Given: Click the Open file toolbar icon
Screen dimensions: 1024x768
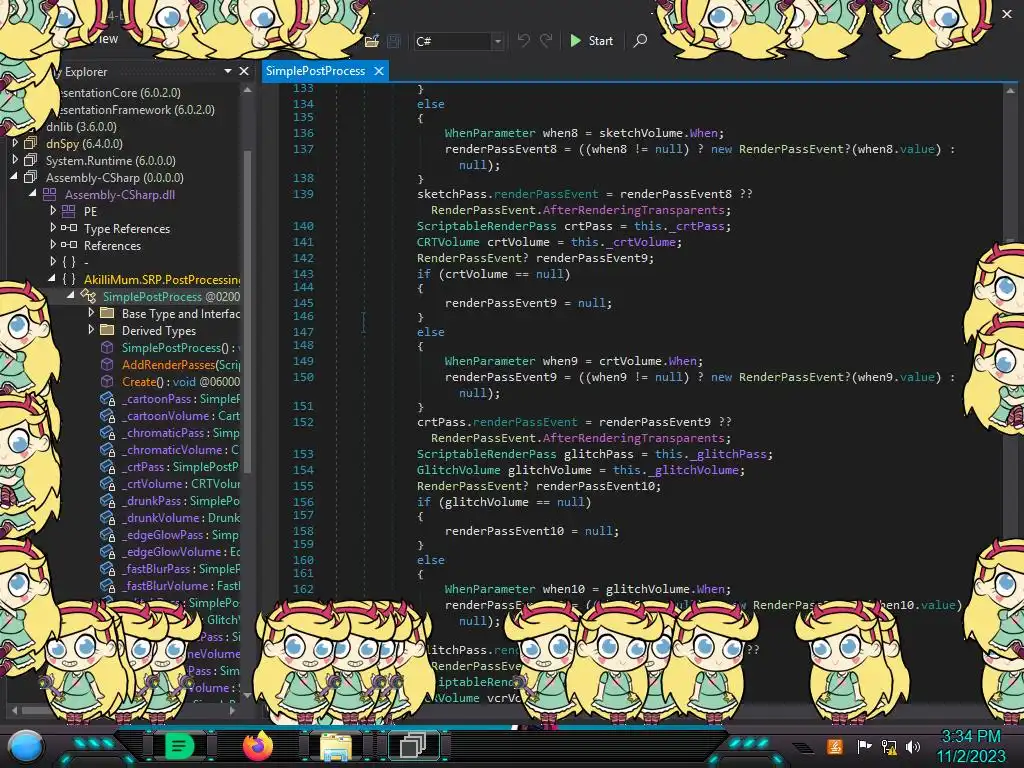Looking at the screenshot, I should [372, 41].
